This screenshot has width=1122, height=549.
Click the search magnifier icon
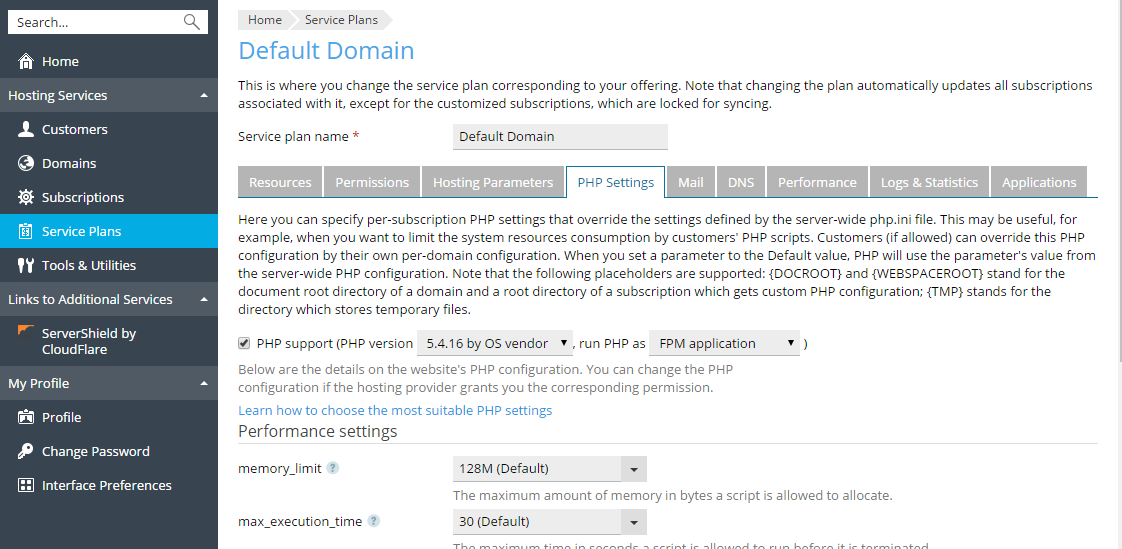(x=192, y=22)
